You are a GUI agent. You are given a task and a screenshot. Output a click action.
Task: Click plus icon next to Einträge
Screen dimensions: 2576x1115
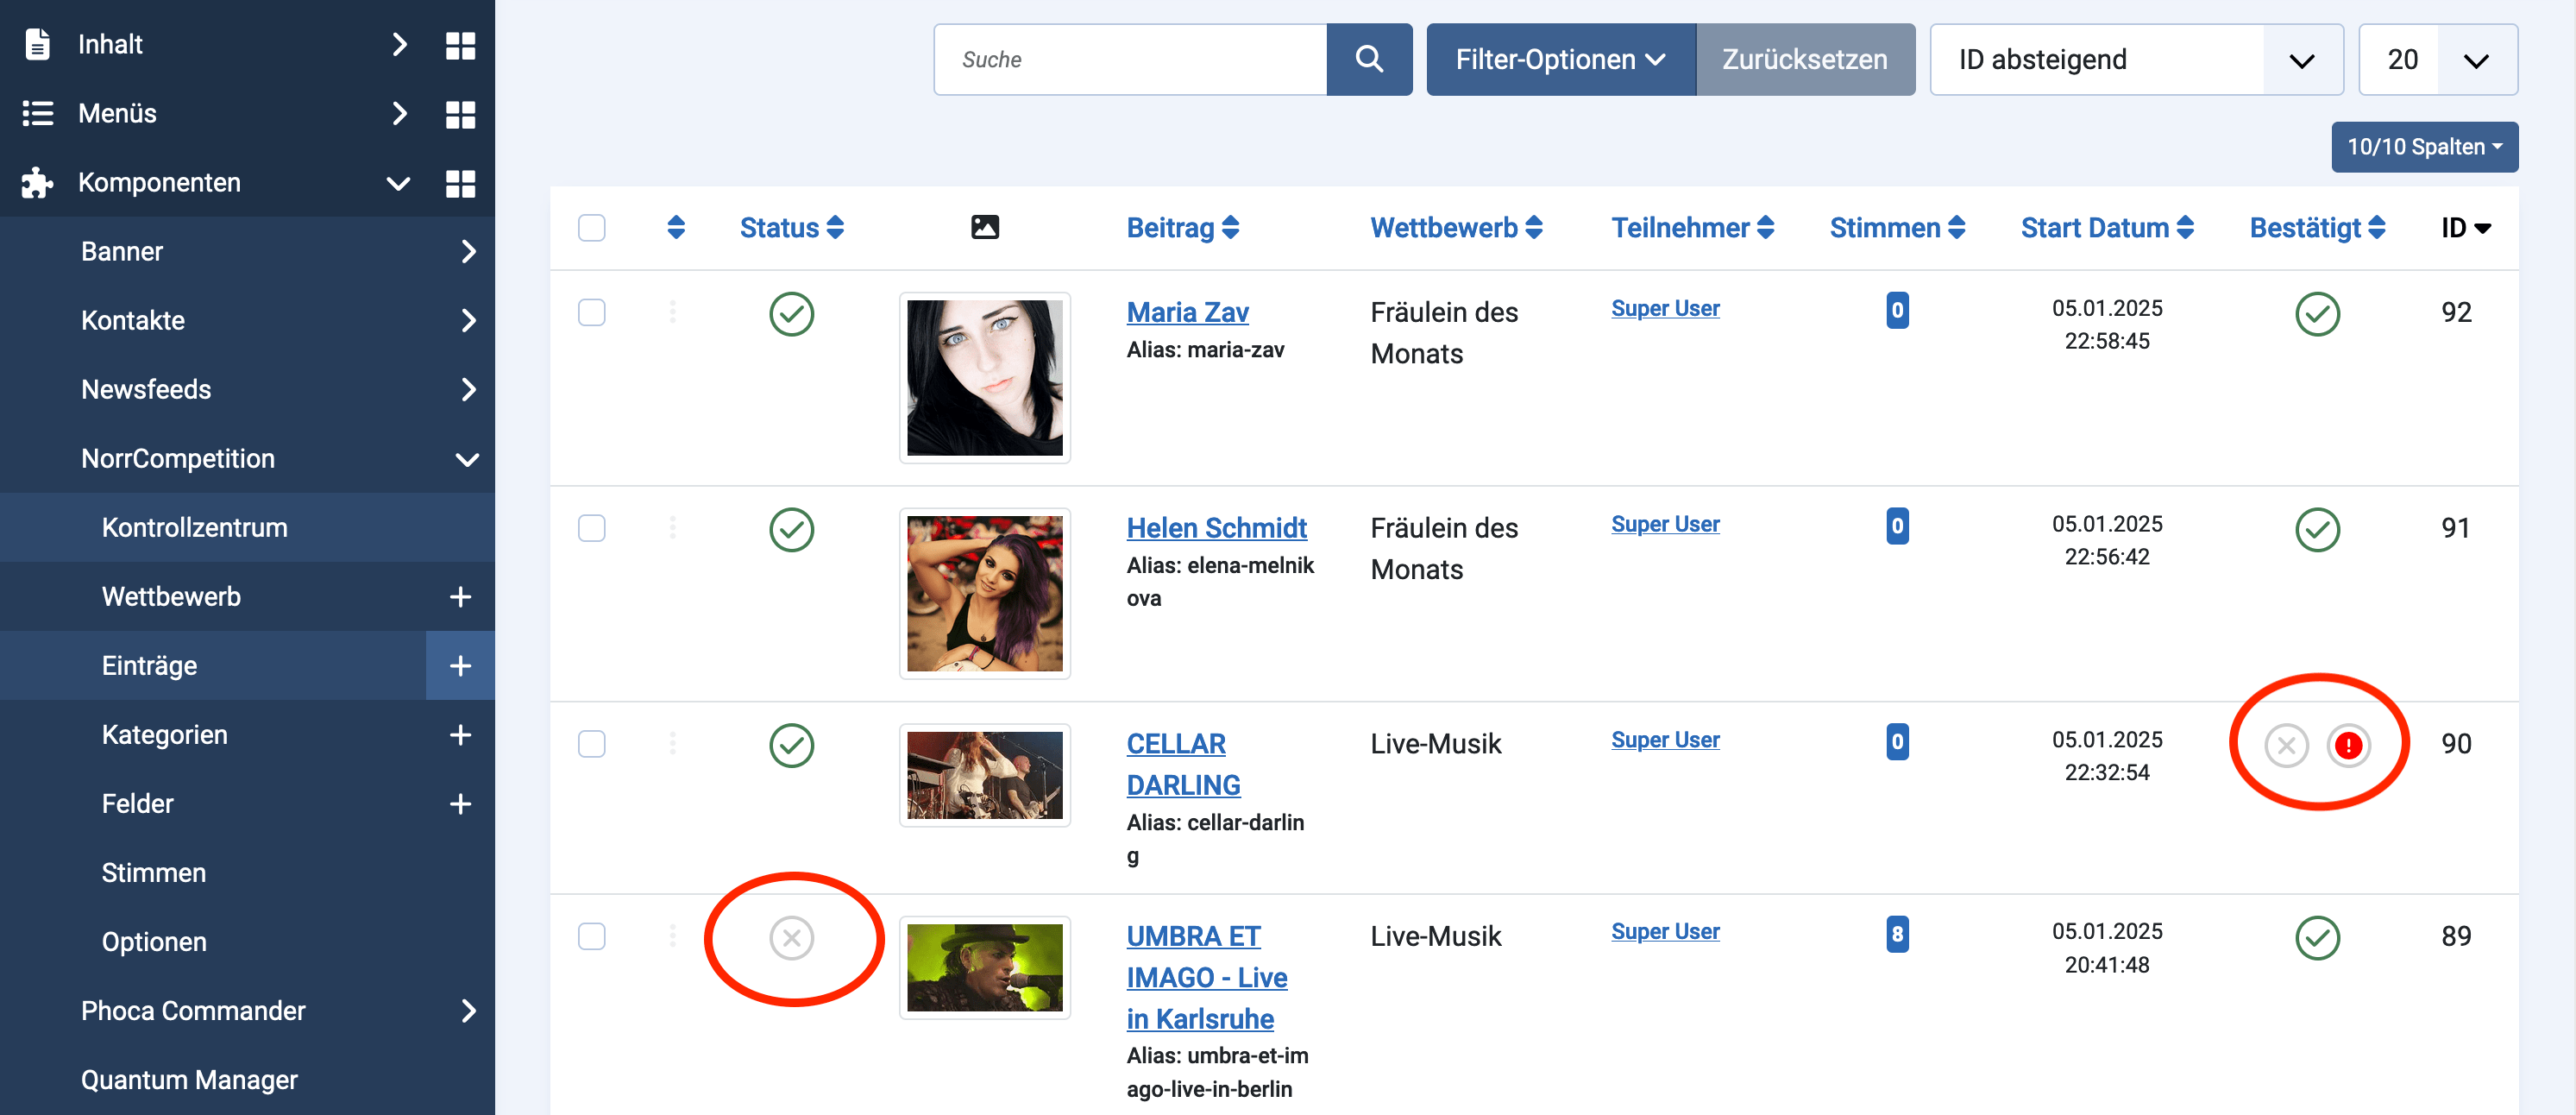(x=460, y=666)
